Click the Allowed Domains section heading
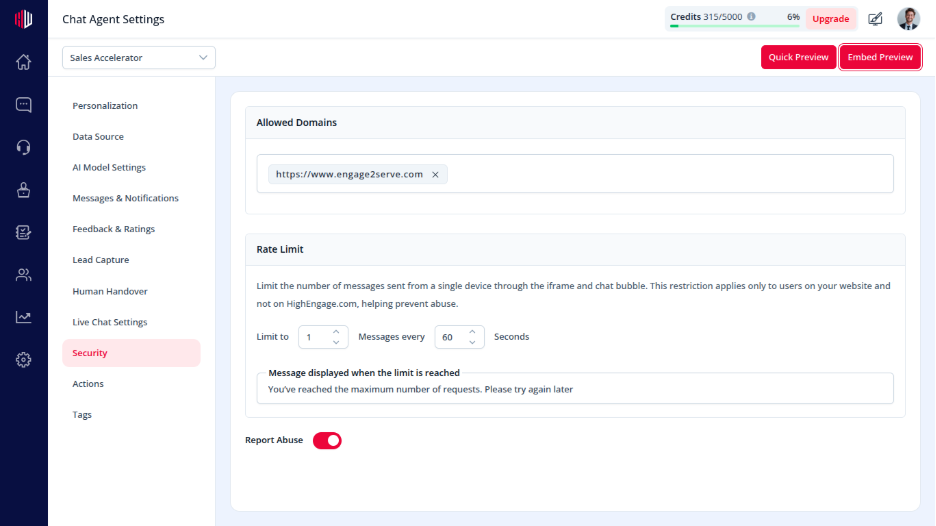The height and width of the screenshot is (526, 936). click(297, 122)
